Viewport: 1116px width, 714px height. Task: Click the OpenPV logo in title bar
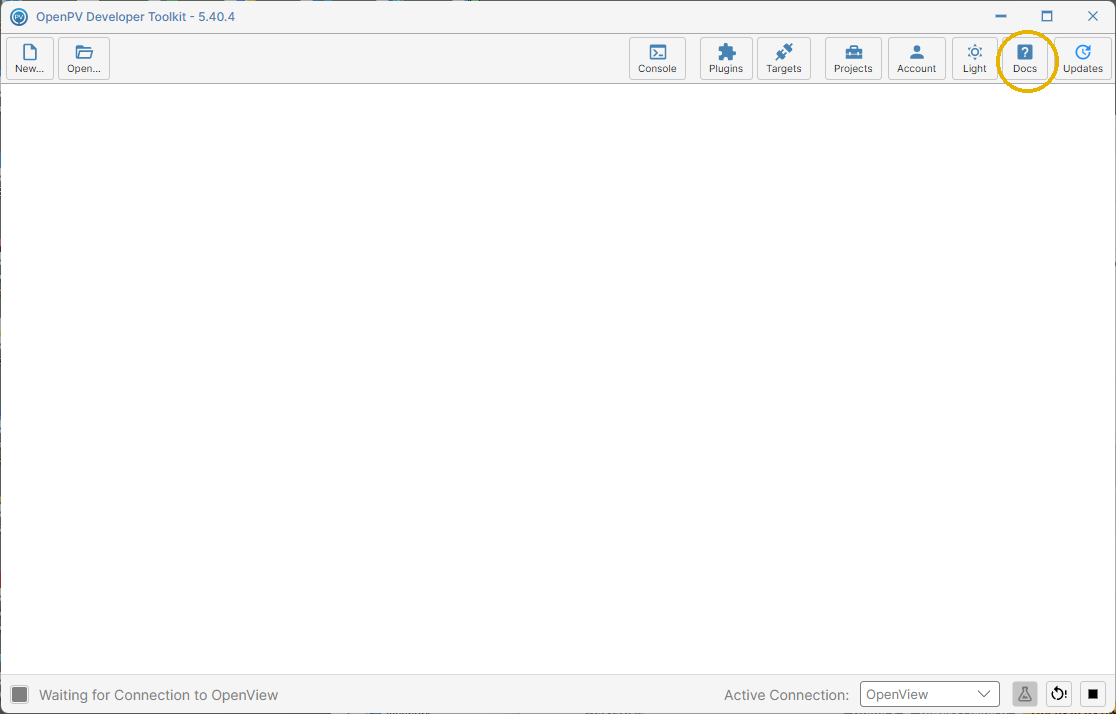(19, 16)
